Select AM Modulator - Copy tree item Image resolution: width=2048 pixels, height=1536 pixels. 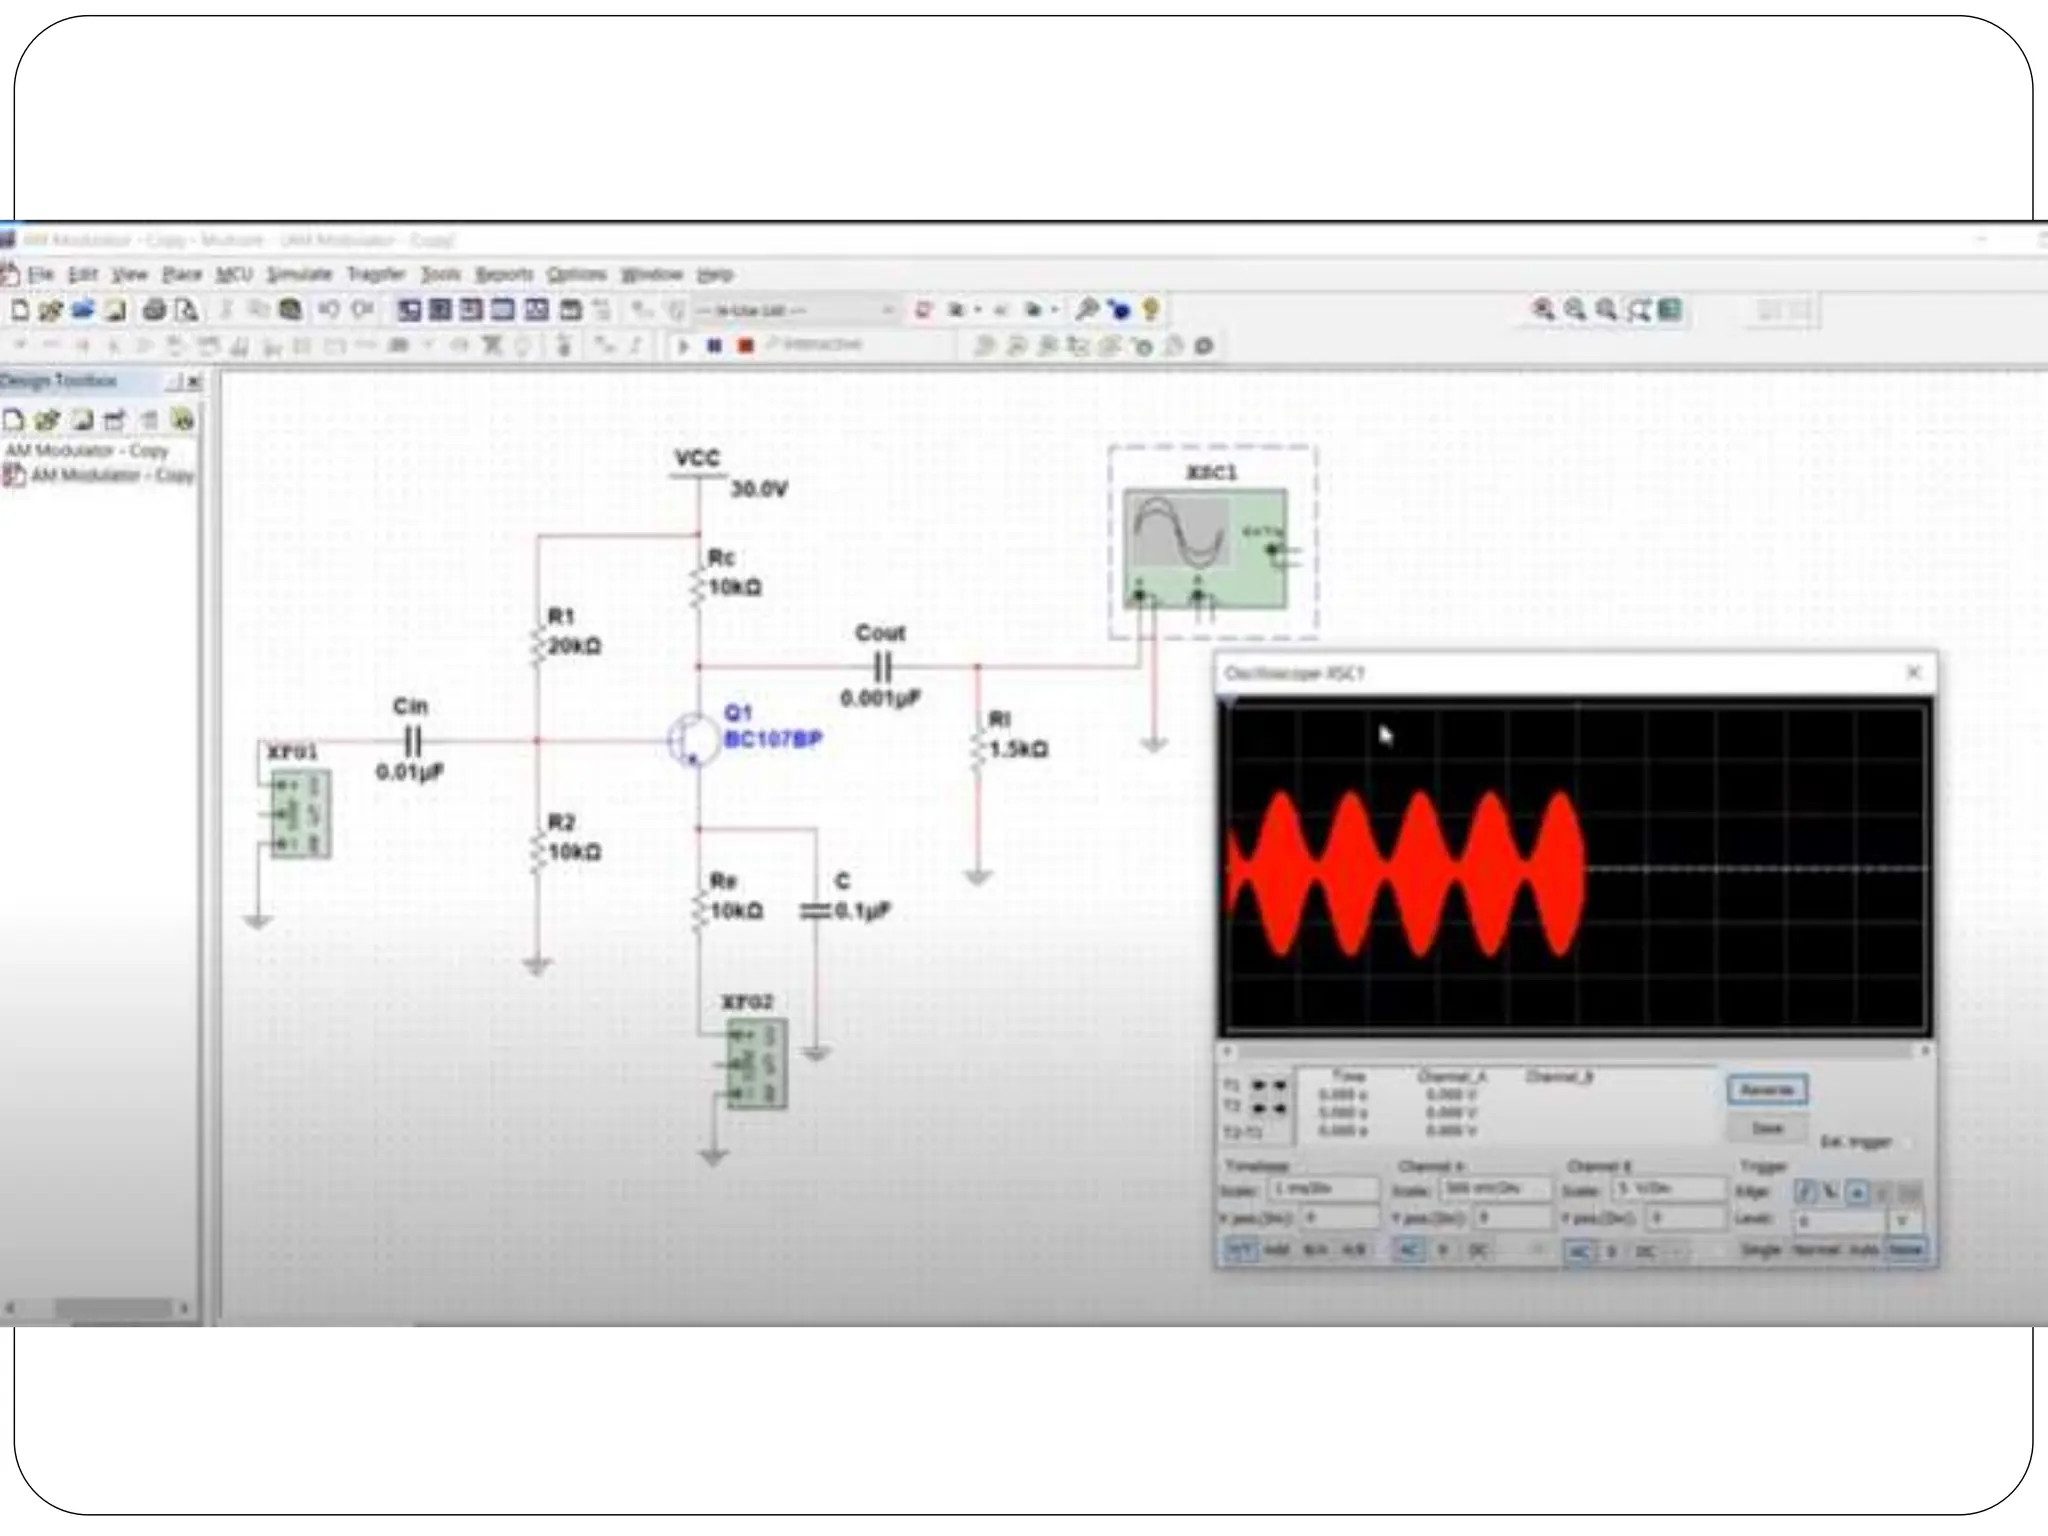tap(111, 475)
